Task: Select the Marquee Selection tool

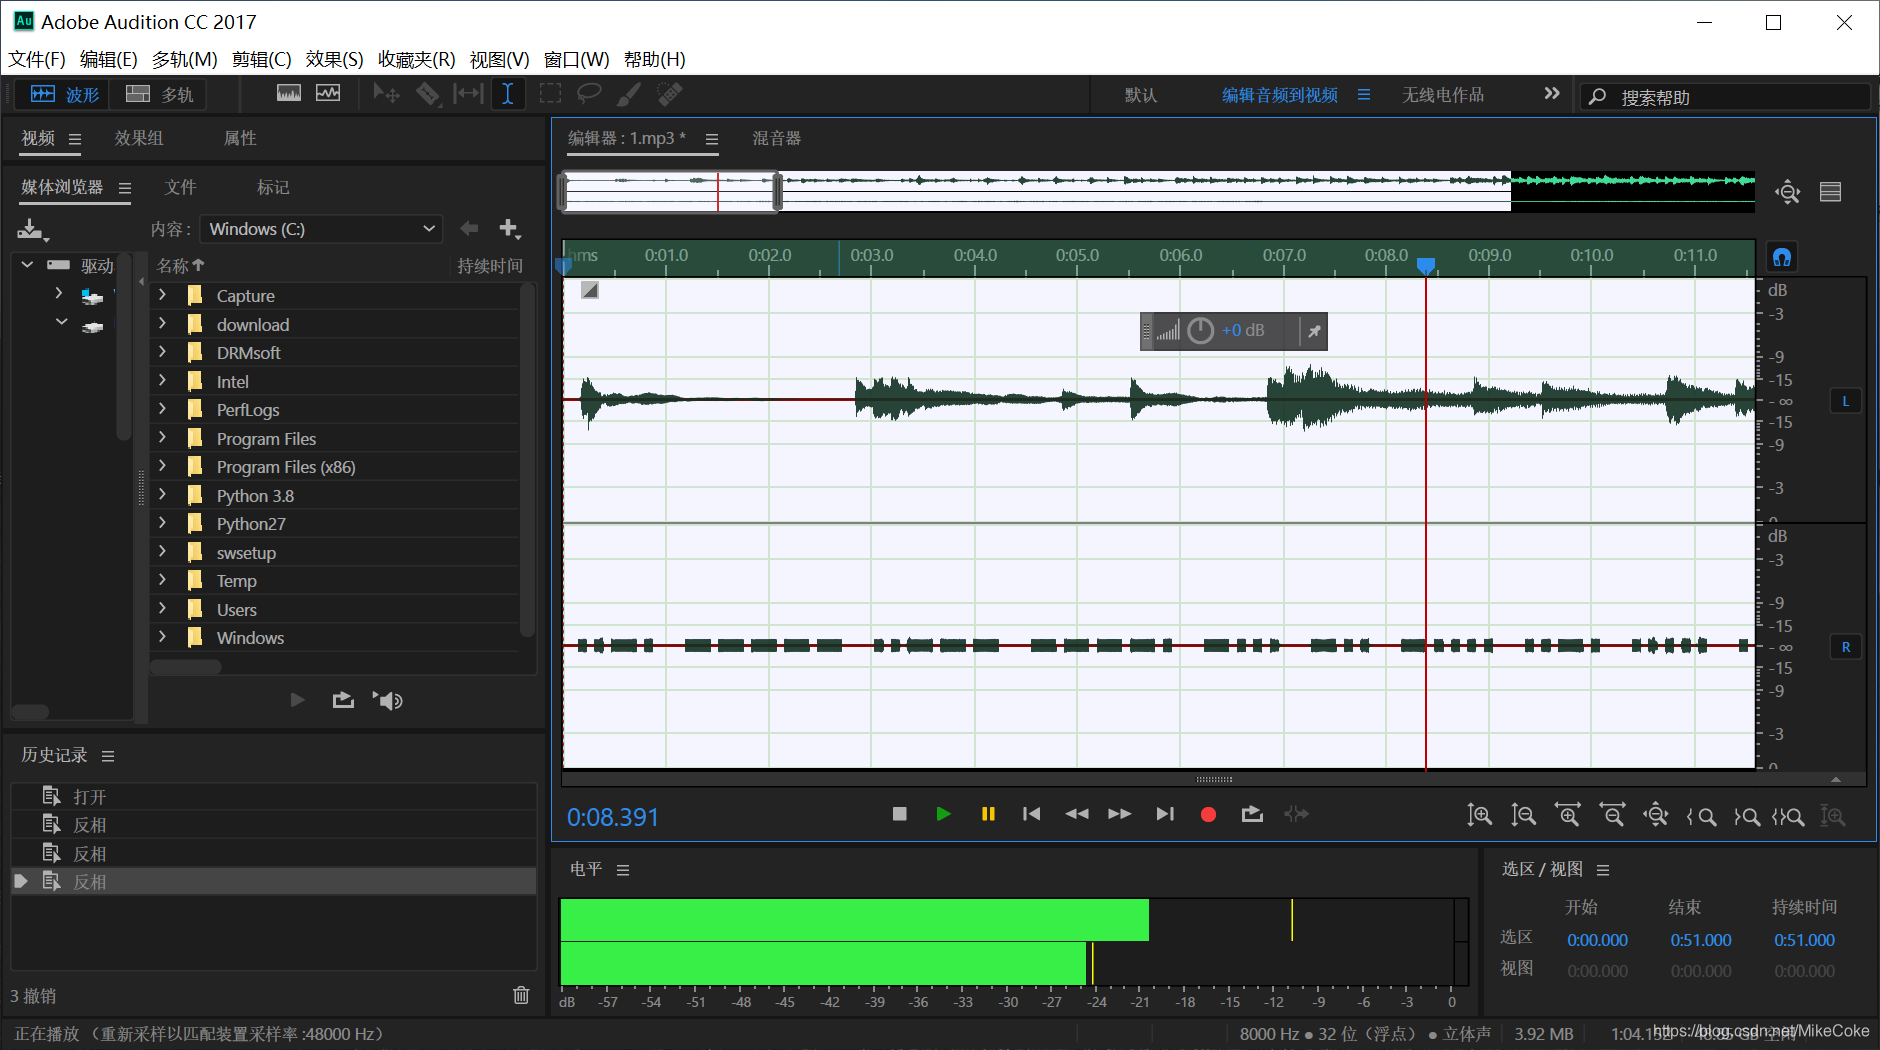Action: (550, 94)
